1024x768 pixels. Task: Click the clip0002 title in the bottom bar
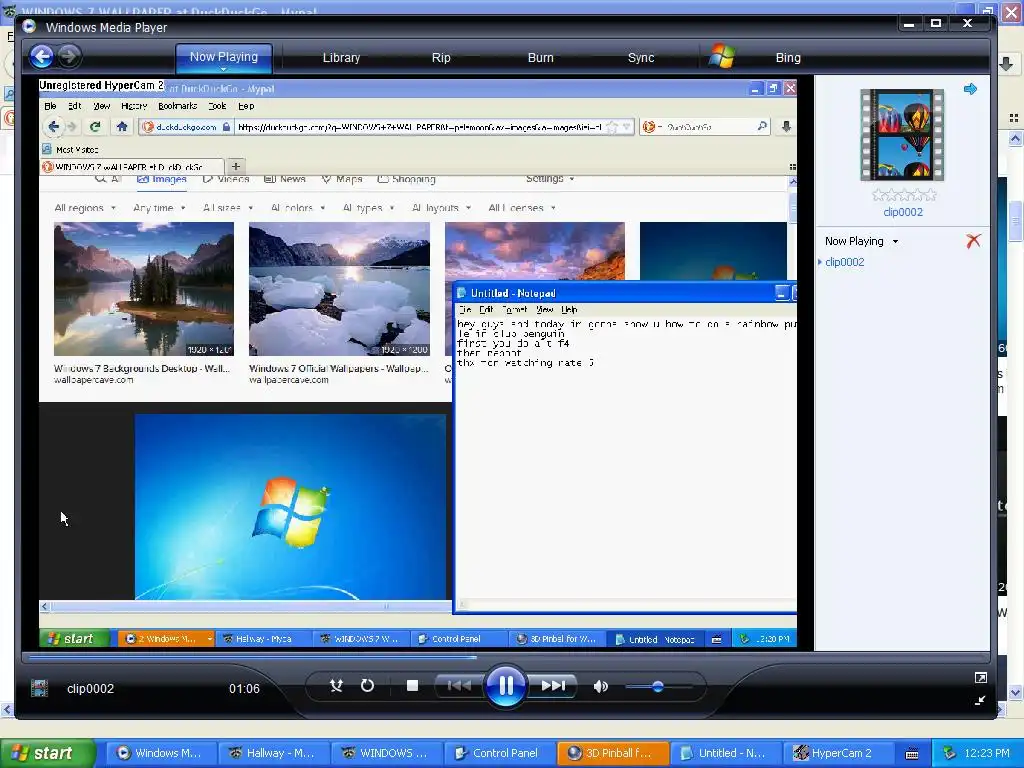click(90, 688)
